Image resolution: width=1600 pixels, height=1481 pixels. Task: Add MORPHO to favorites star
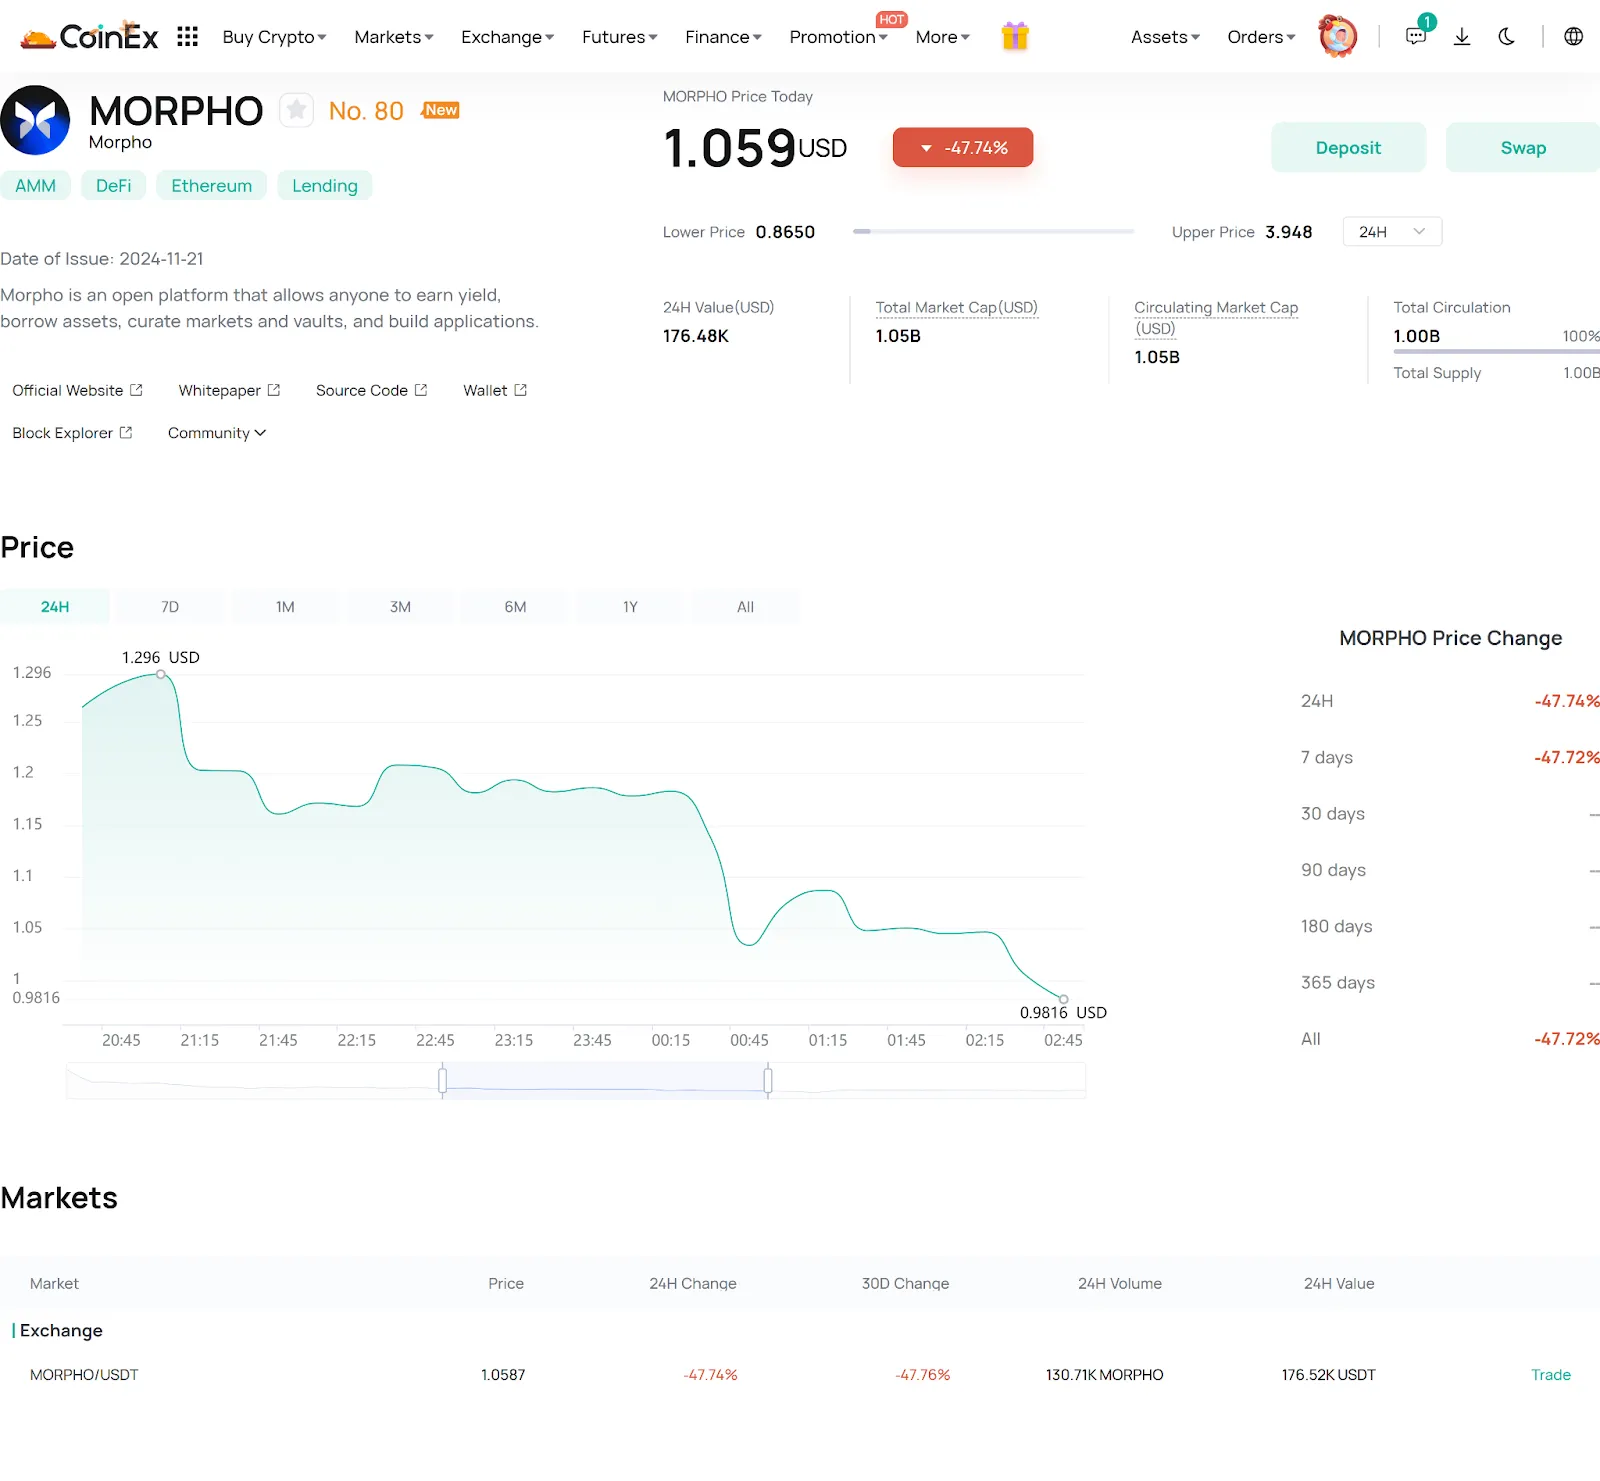[x=296, y=110]
